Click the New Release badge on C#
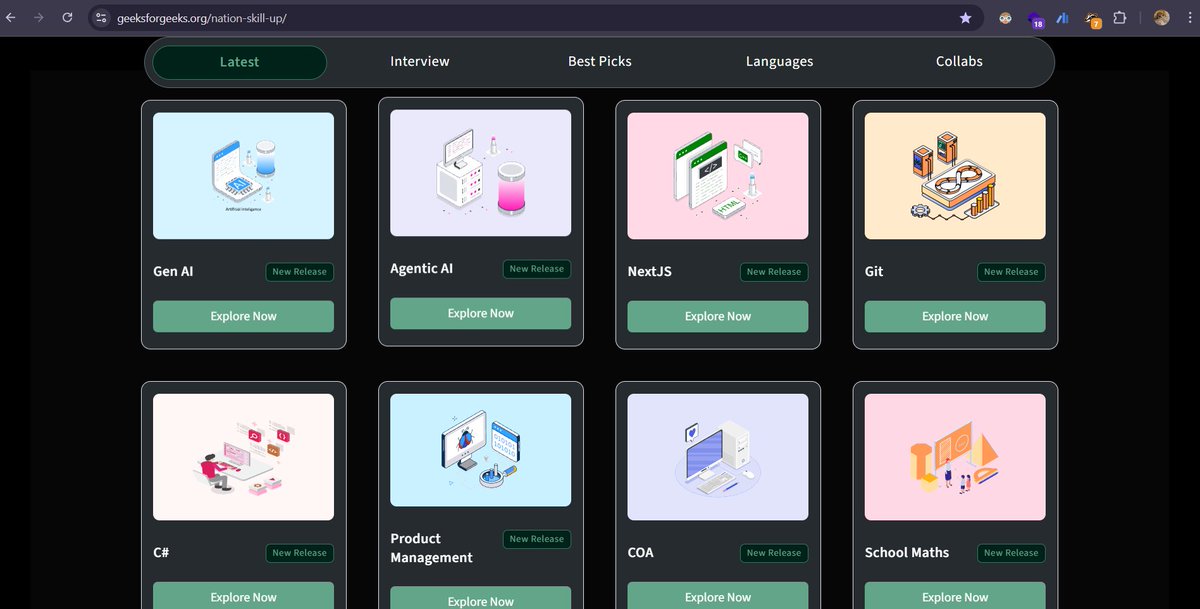Screen dimensions: 1200x609 point(300,552)
